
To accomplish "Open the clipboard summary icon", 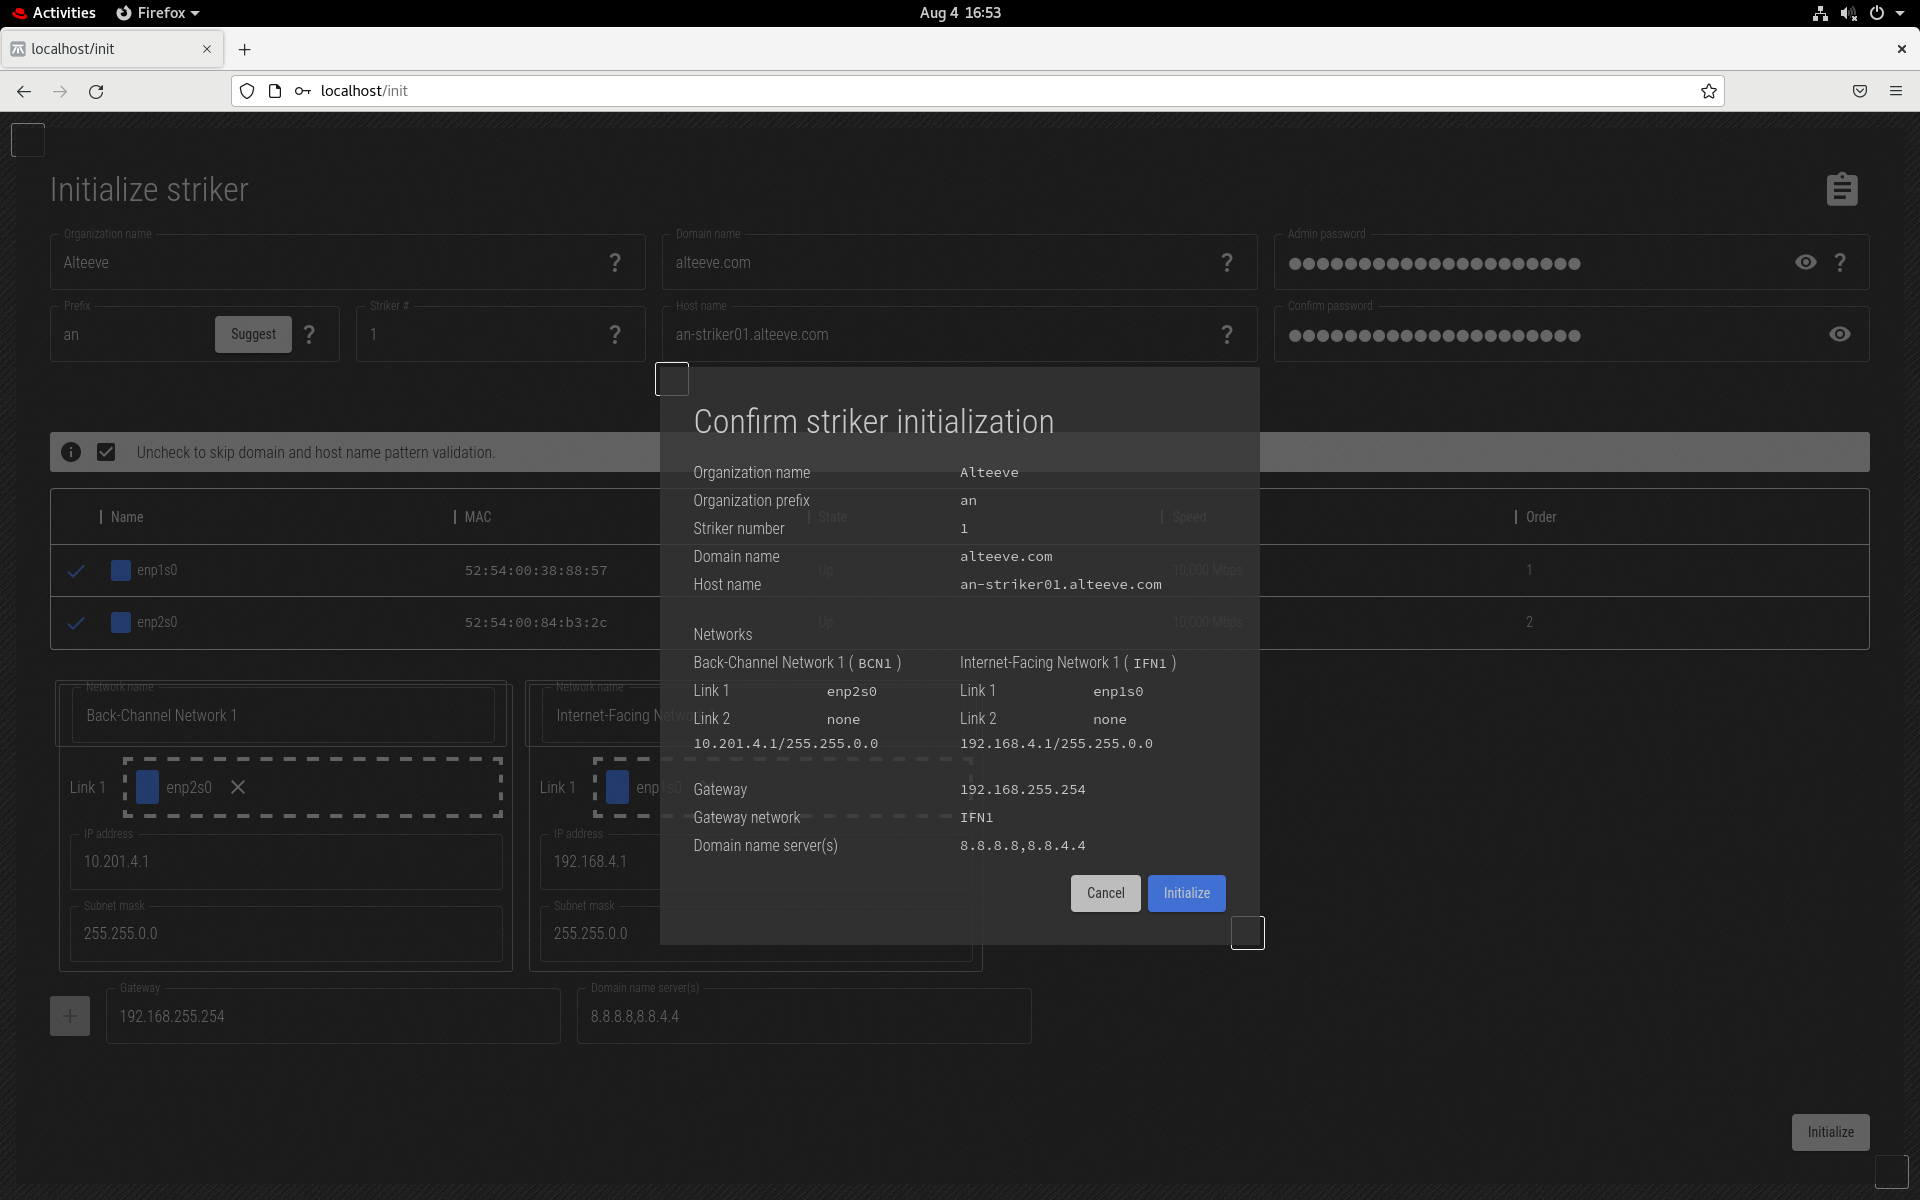I will tap(1841, 189).
